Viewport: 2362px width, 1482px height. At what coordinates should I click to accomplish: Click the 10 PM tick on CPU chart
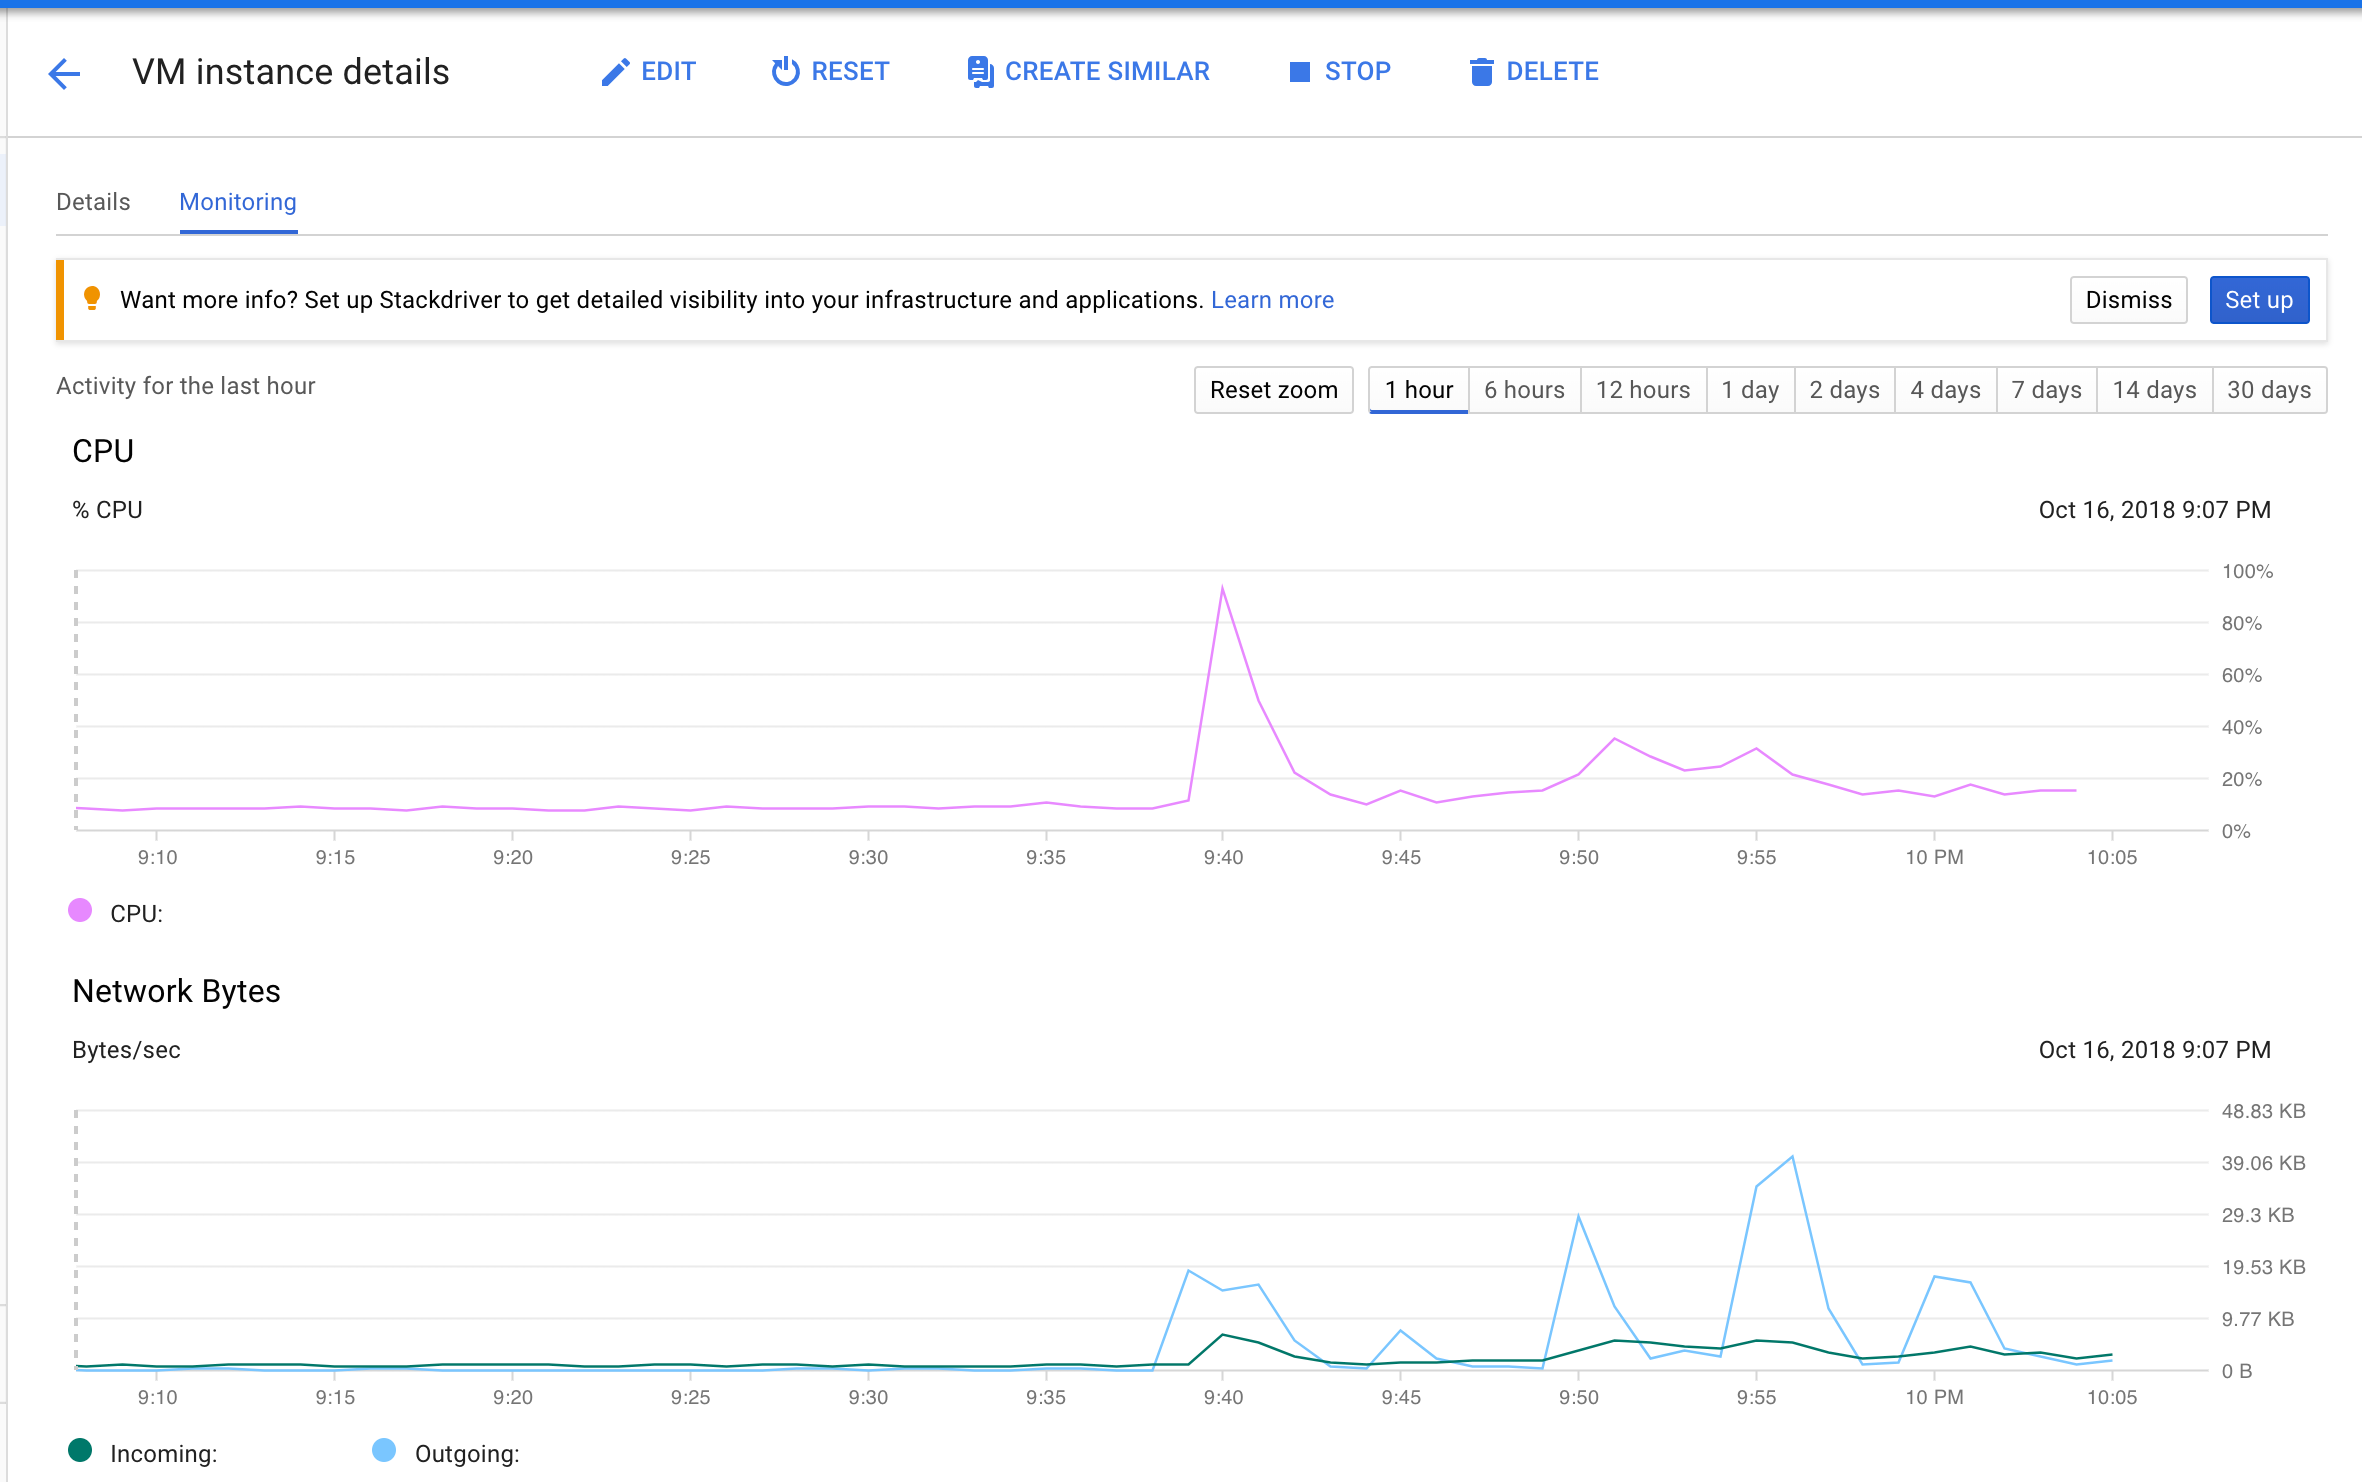click(1934, 857)
